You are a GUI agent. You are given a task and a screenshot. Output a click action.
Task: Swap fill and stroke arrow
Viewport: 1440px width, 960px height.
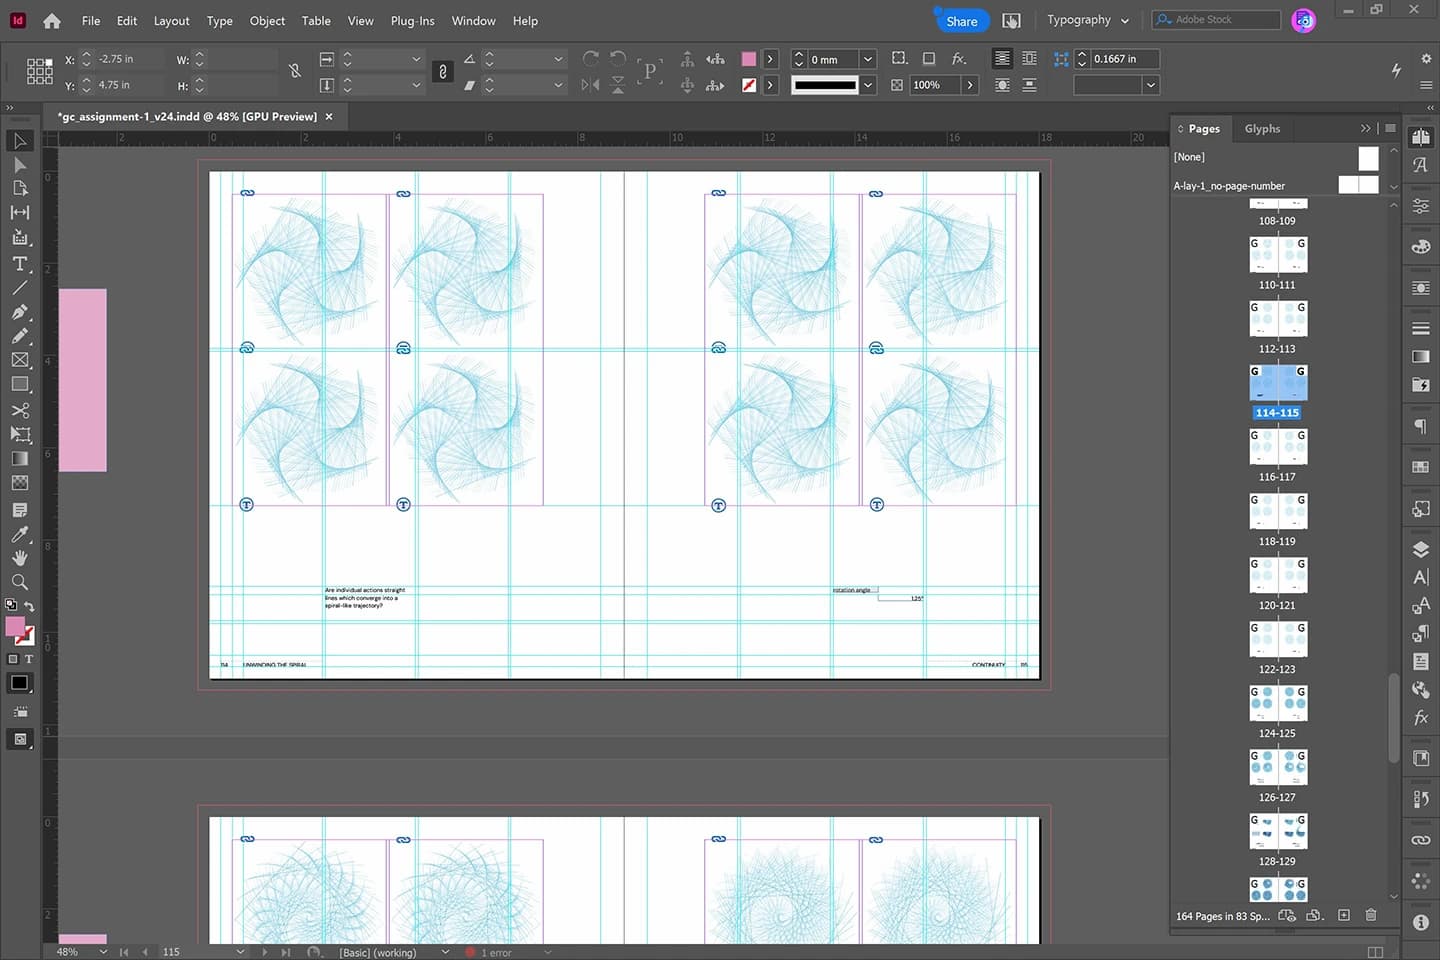pos(29,606)
